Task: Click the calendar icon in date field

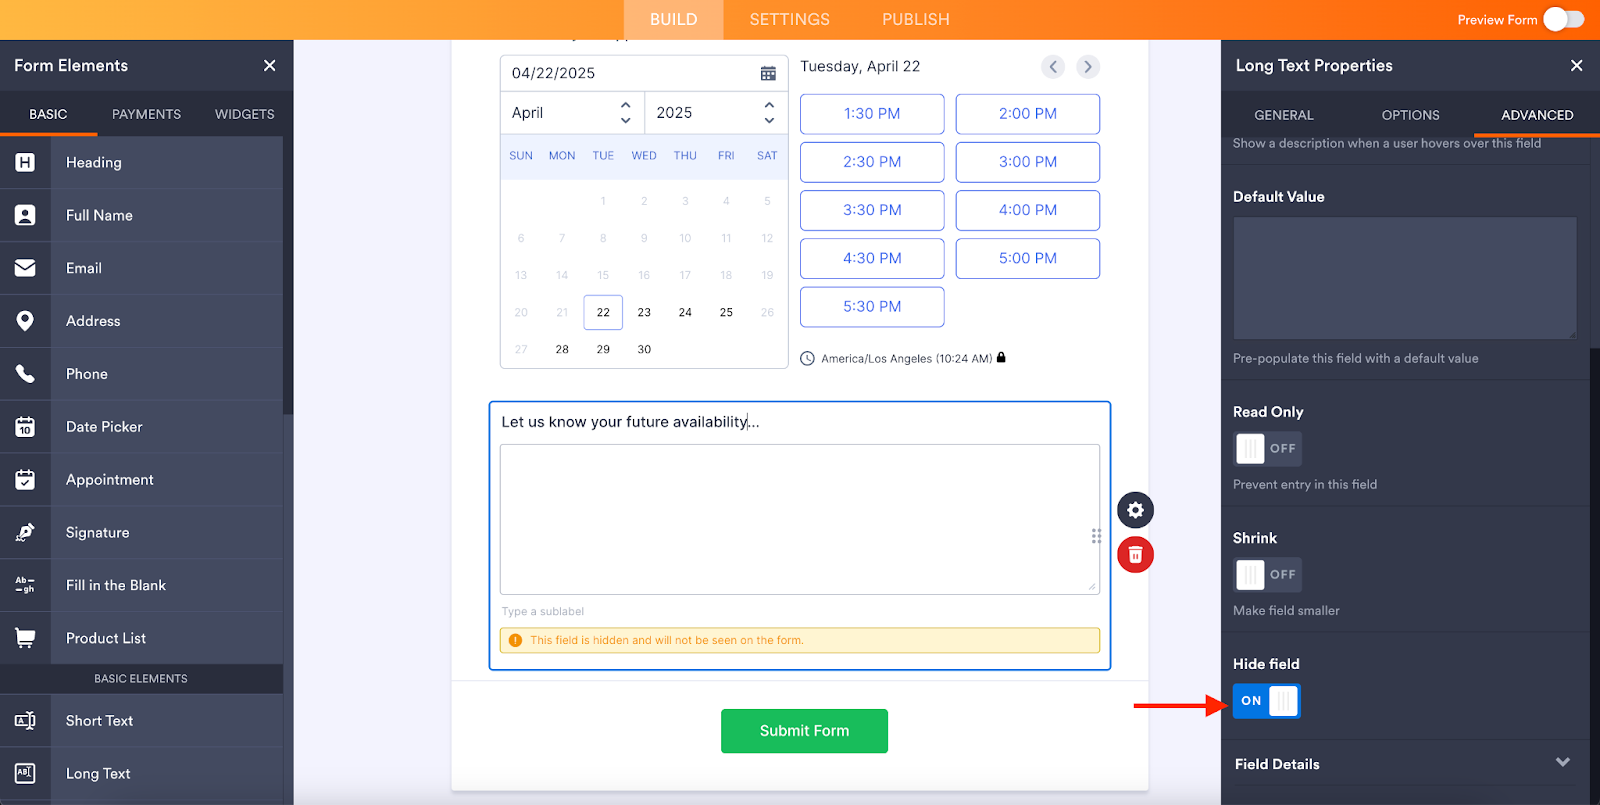Action: (768, 73)
